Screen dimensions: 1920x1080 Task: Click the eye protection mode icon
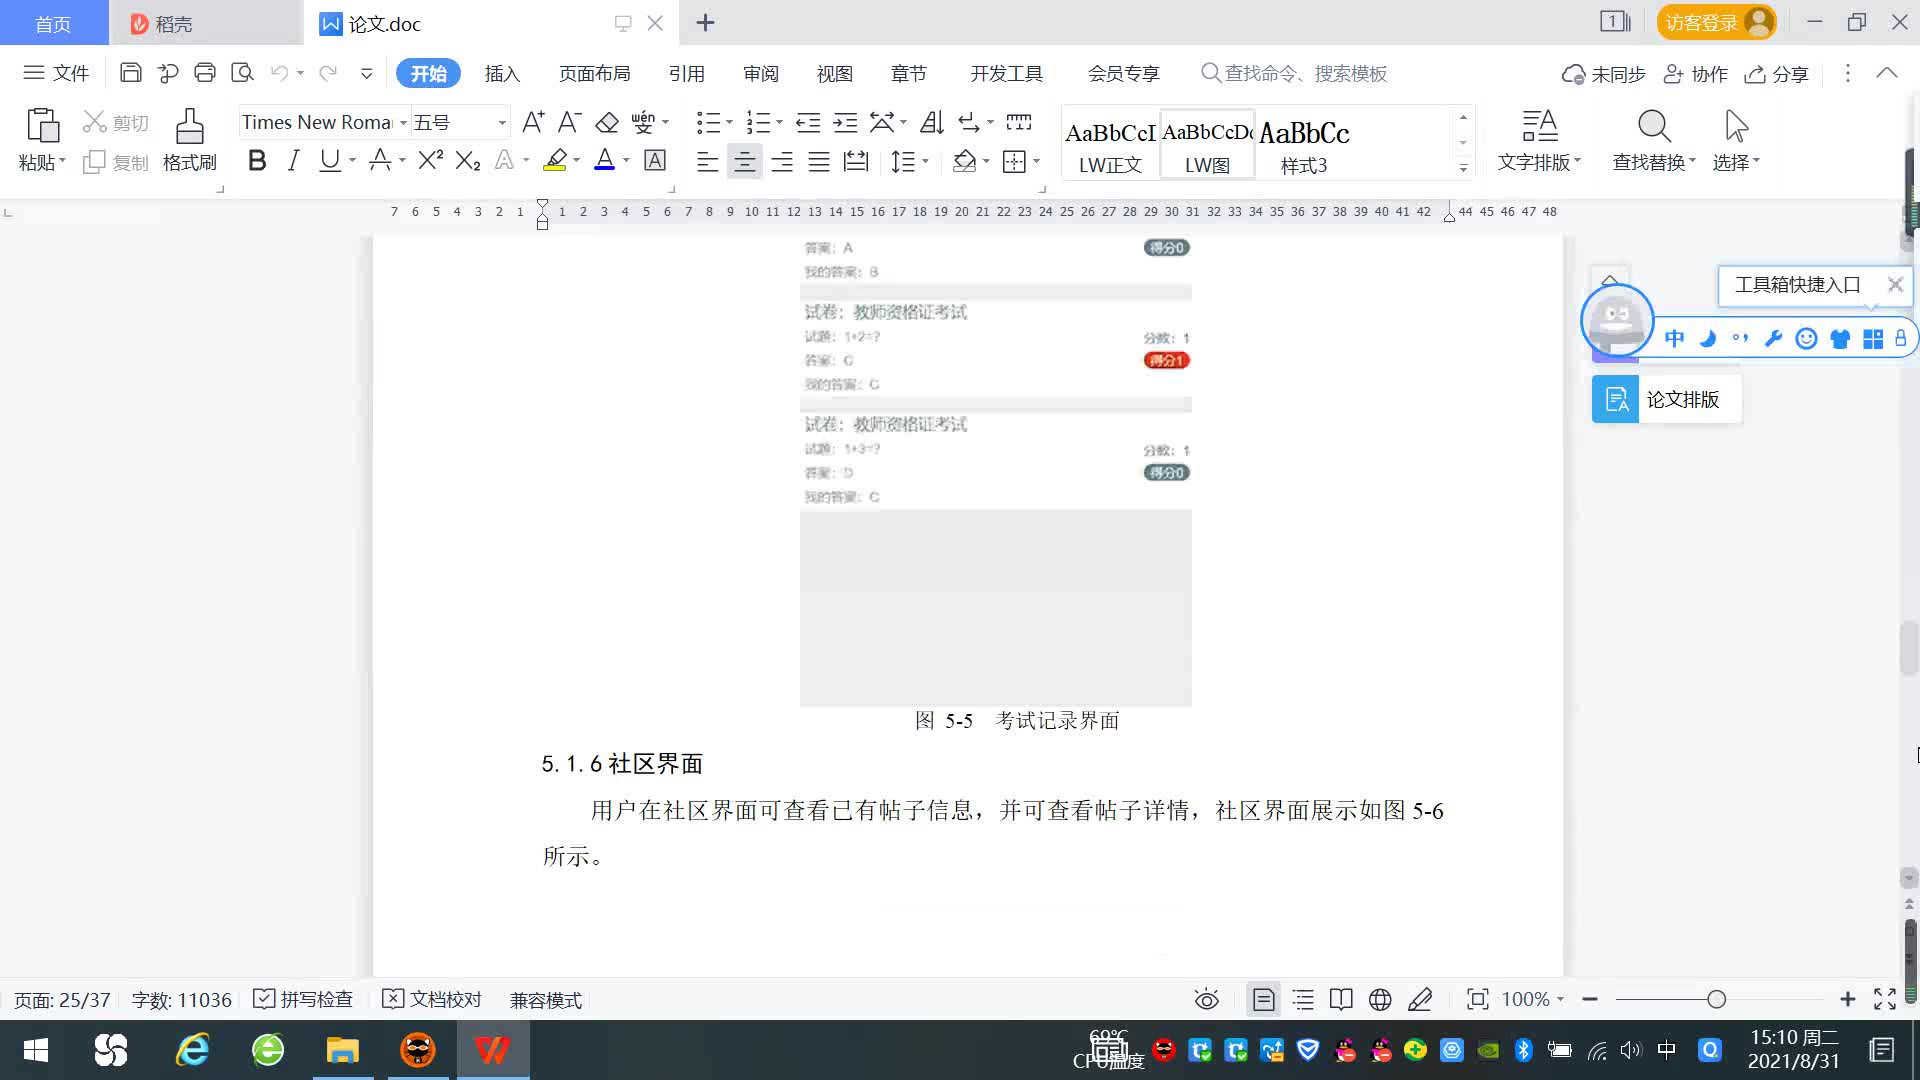[x=1206, y=999]
